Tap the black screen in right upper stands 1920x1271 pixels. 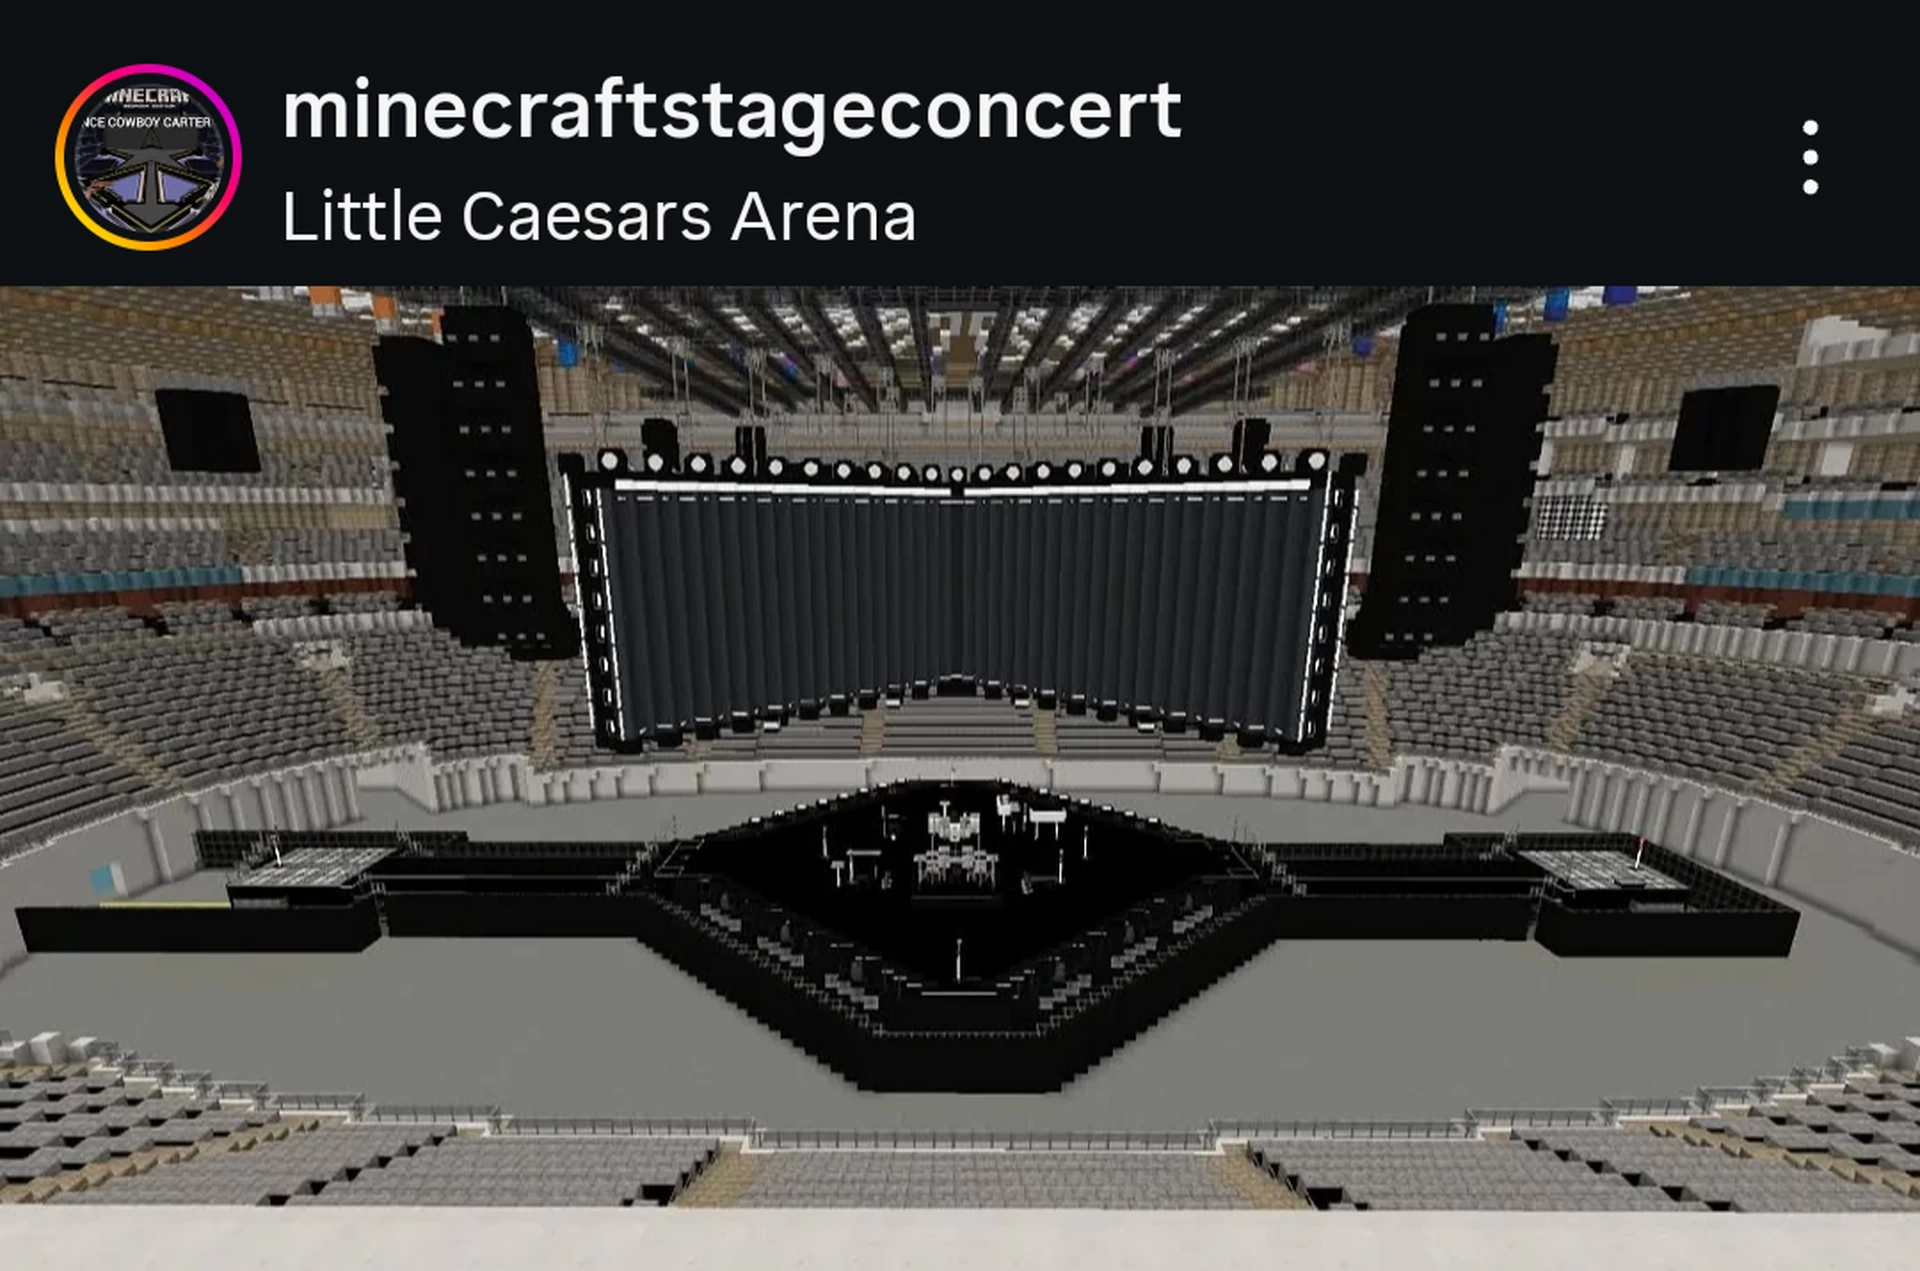1724,428
